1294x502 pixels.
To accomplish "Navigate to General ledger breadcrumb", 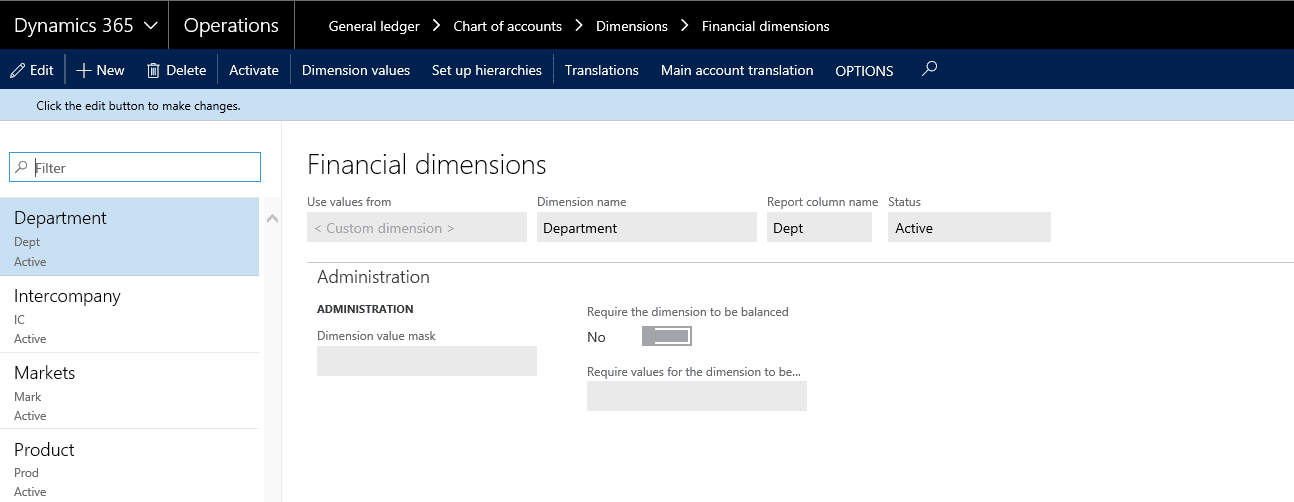I will pyautogui.click(x=374, y=26).
